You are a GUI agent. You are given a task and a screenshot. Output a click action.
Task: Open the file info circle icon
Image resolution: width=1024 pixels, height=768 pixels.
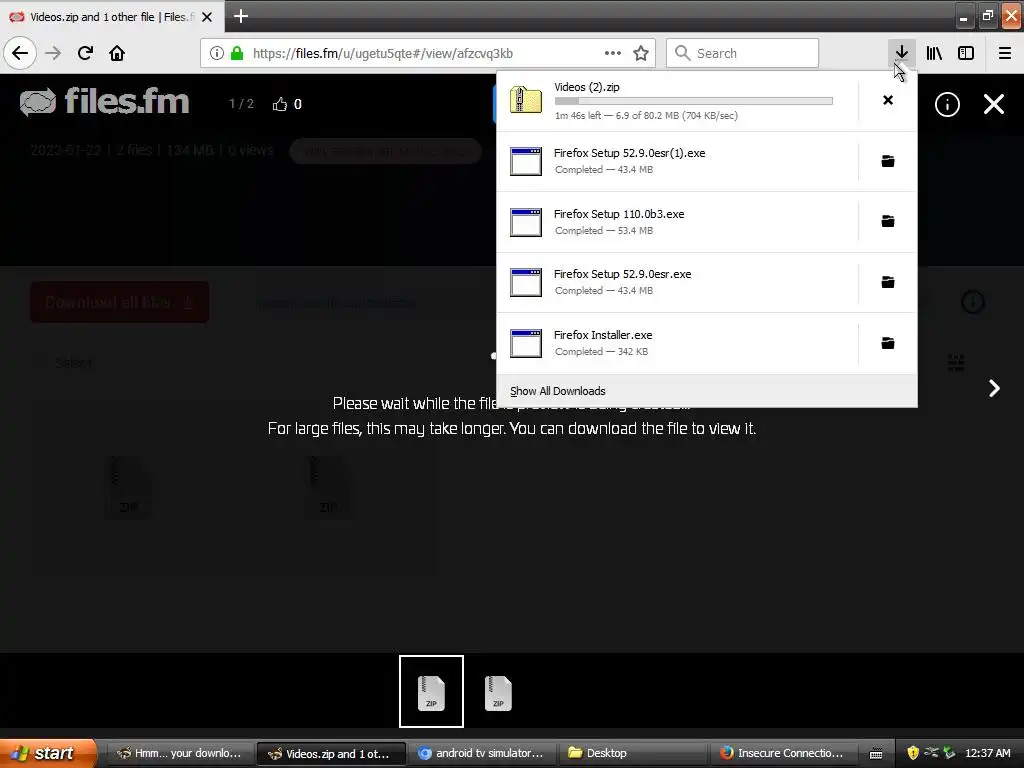click(x=947, y=104)
